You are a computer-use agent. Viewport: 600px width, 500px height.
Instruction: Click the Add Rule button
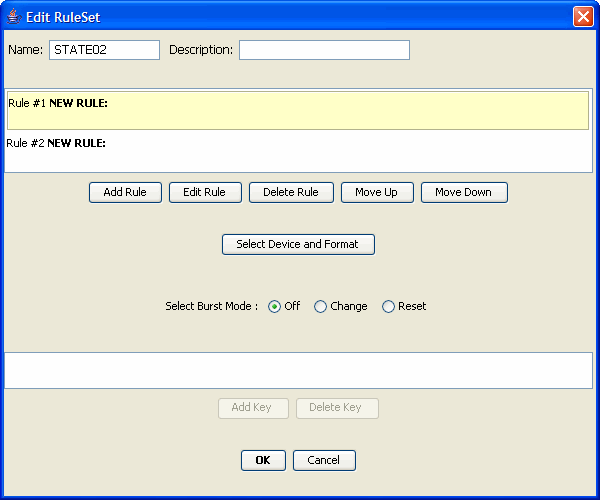125,192
